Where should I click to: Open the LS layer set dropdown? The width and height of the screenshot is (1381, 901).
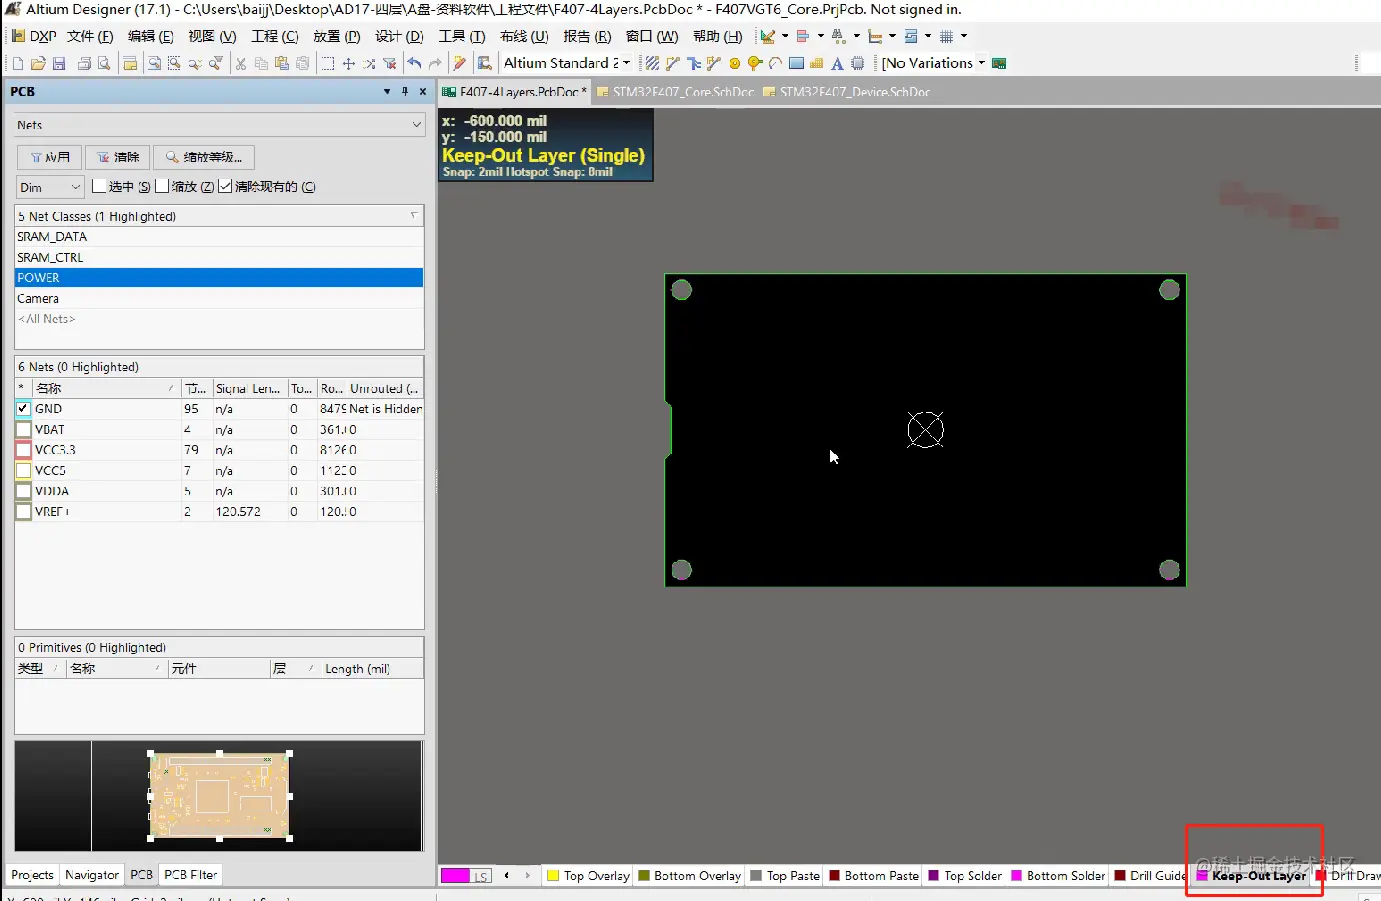click(481, 876)
